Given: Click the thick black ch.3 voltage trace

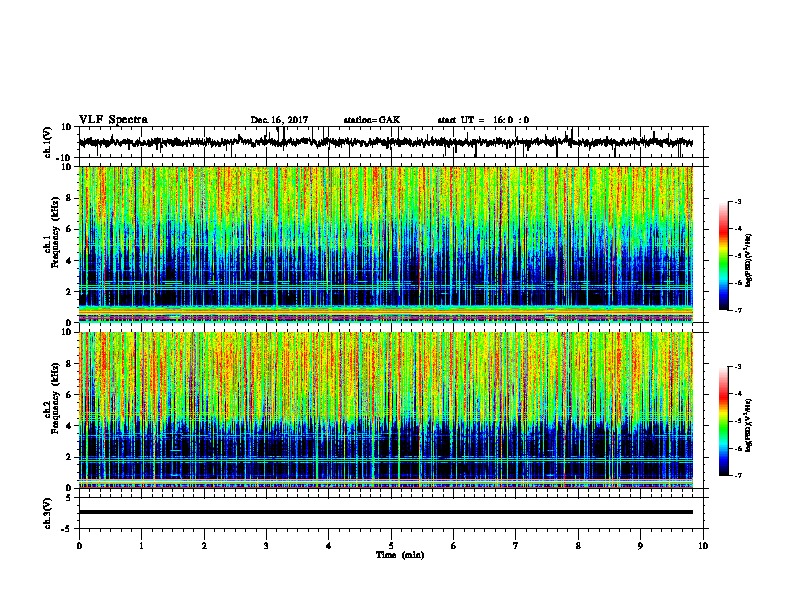Looking at the screenshot, I should pos(385,512).
